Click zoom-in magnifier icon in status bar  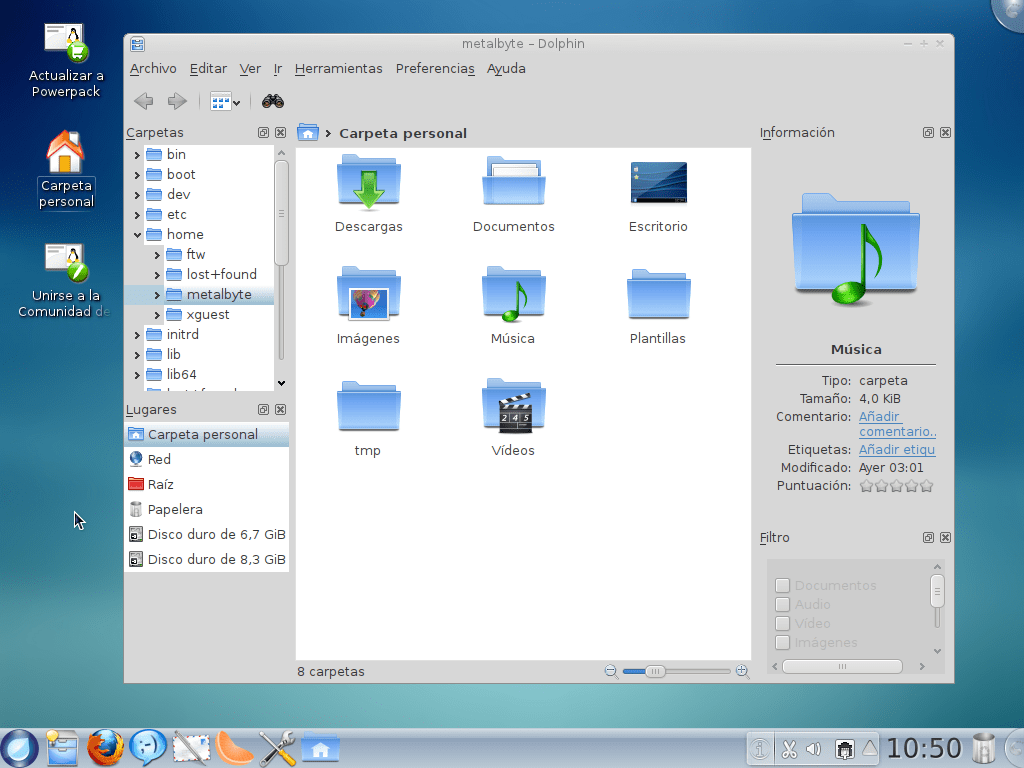tap(742, 672)
